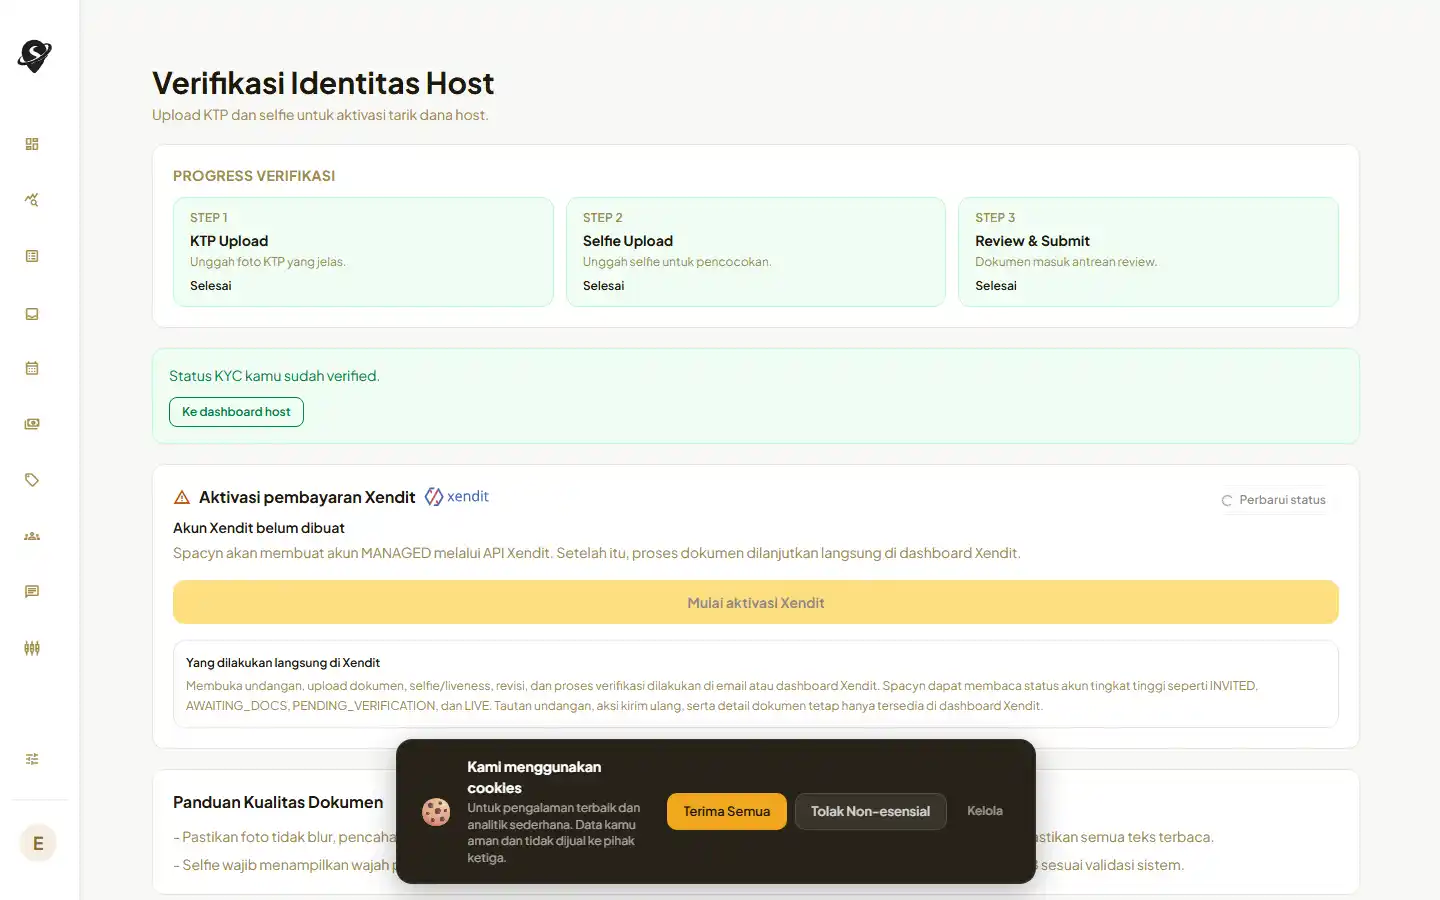Open the settings sliders sidebar icon
1440x900 pixels.
coord(32,759)
